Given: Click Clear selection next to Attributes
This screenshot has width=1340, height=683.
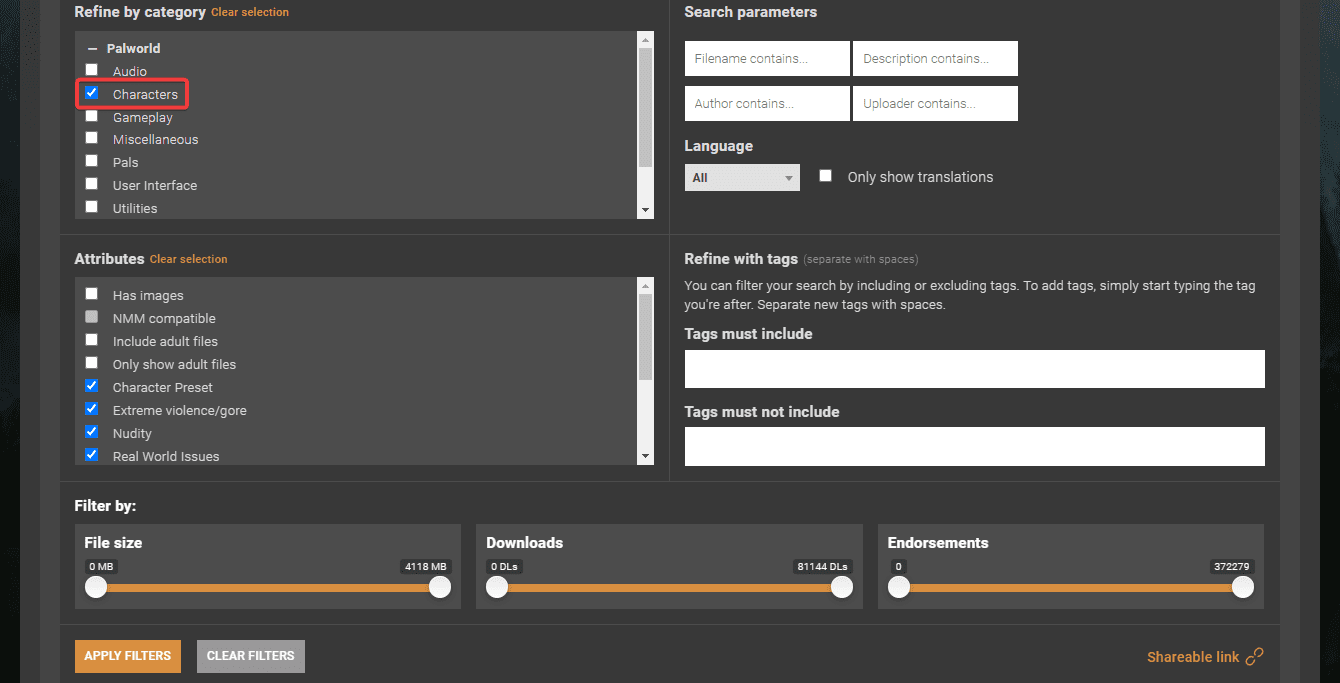Looking at the screenshot, I should 188,259.
